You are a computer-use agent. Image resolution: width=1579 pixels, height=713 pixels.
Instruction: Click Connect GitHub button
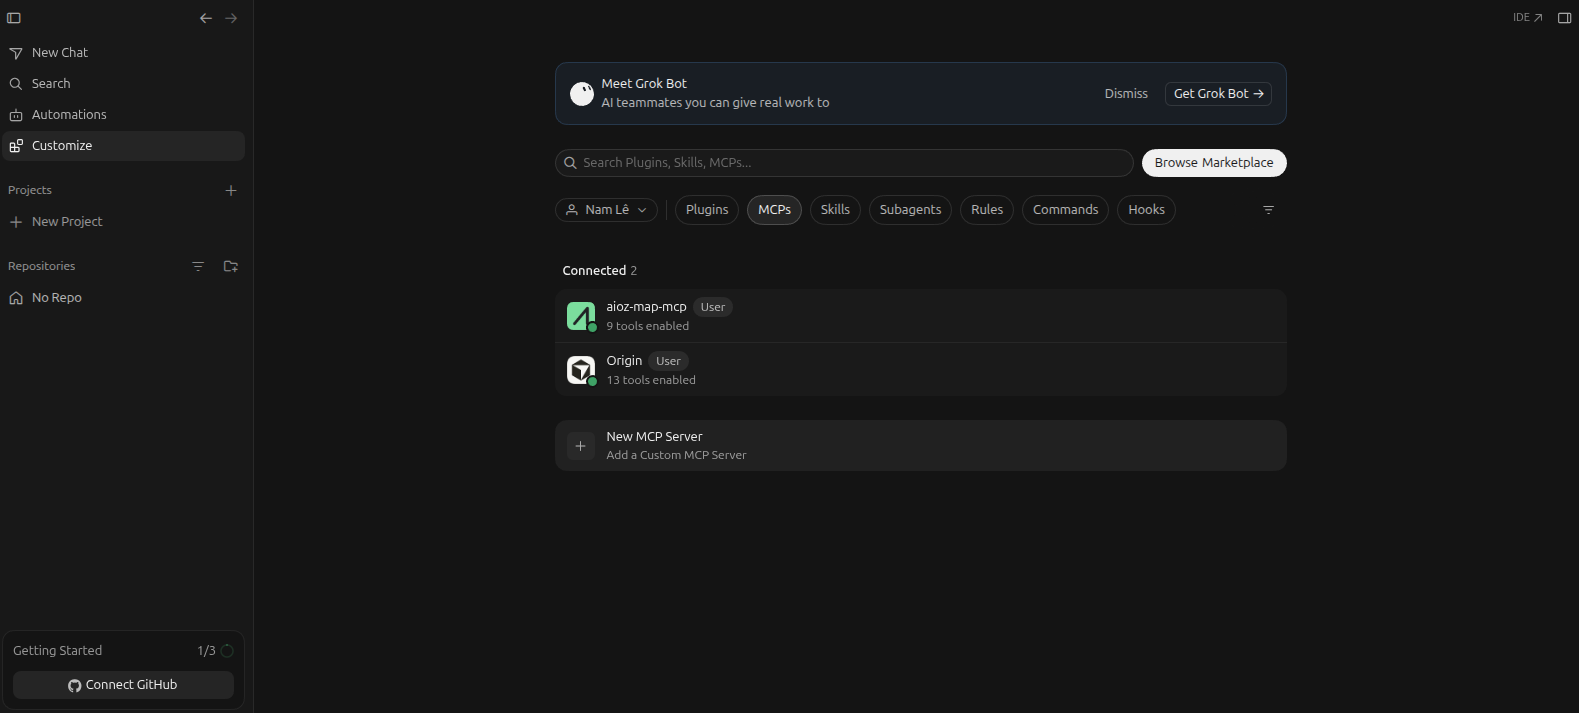(x=123, y=685)
